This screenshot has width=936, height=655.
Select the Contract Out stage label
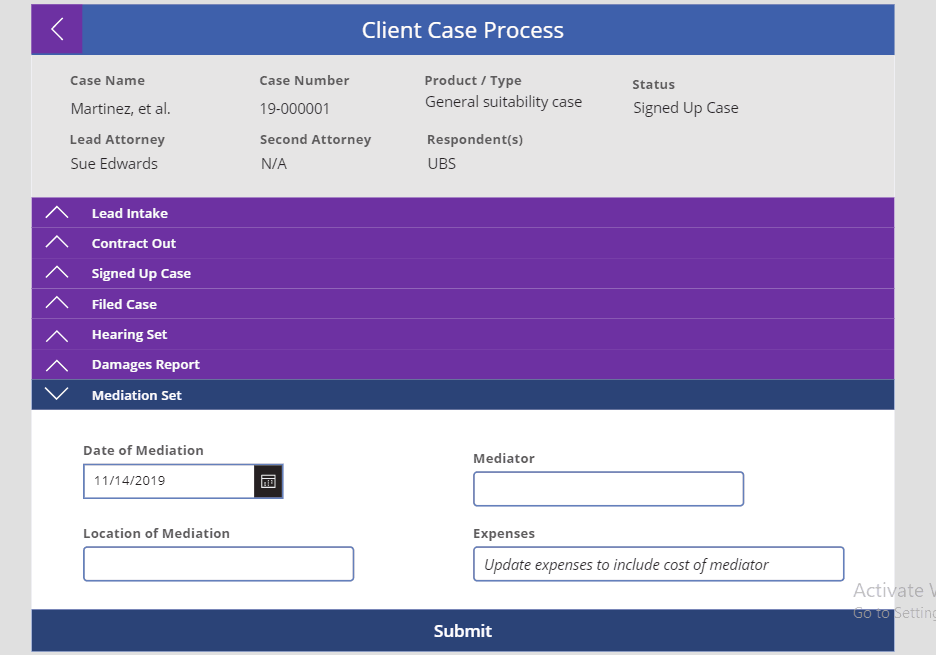pyautogui.click(x=134, y=244)
